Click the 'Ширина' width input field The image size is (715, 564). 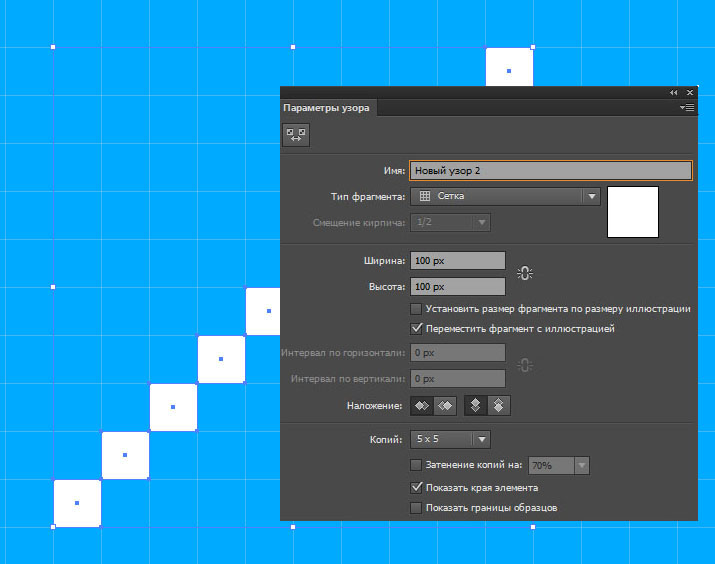457,260
